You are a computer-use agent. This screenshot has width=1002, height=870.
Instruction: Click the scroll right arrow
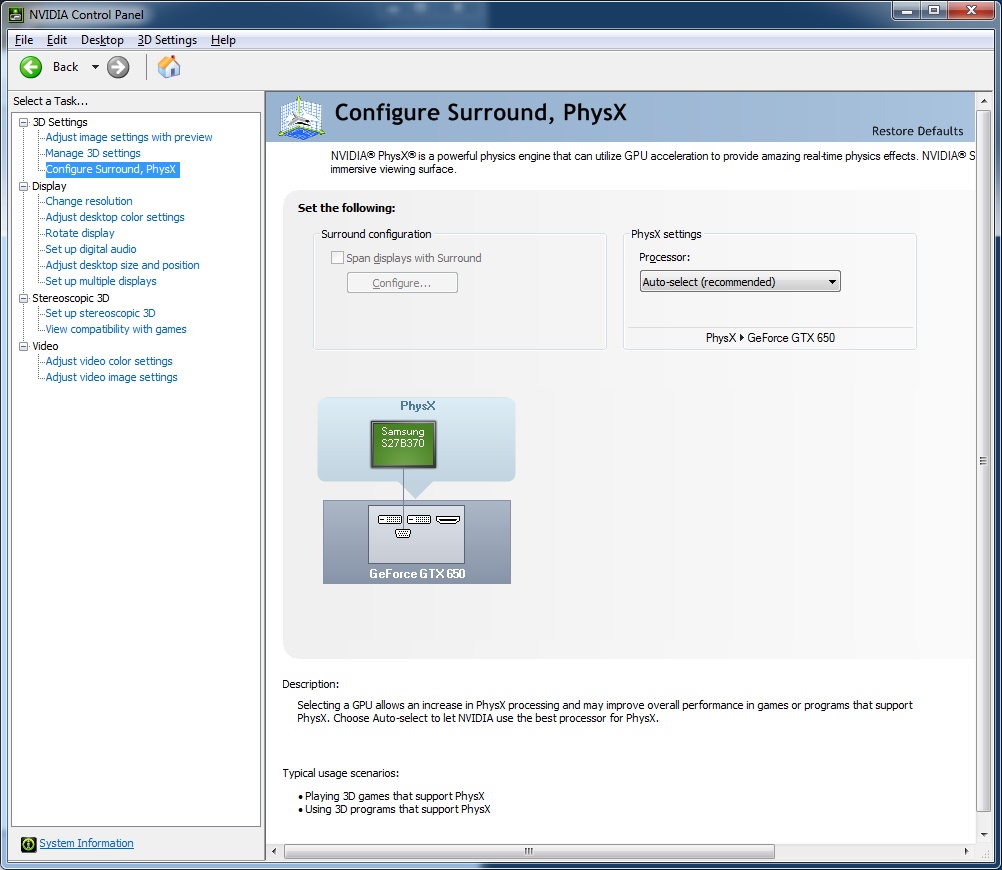[966, 851]
